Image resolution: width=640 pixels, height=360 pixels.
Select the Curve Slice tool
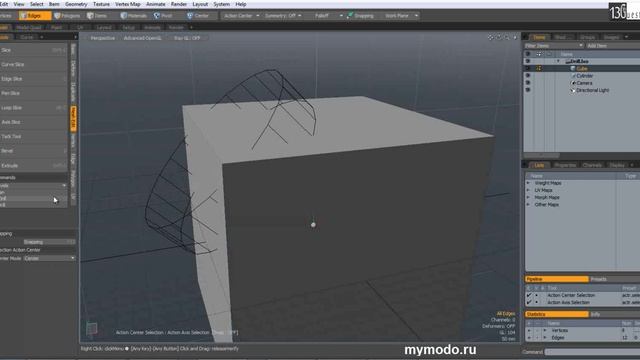point(33,64)
